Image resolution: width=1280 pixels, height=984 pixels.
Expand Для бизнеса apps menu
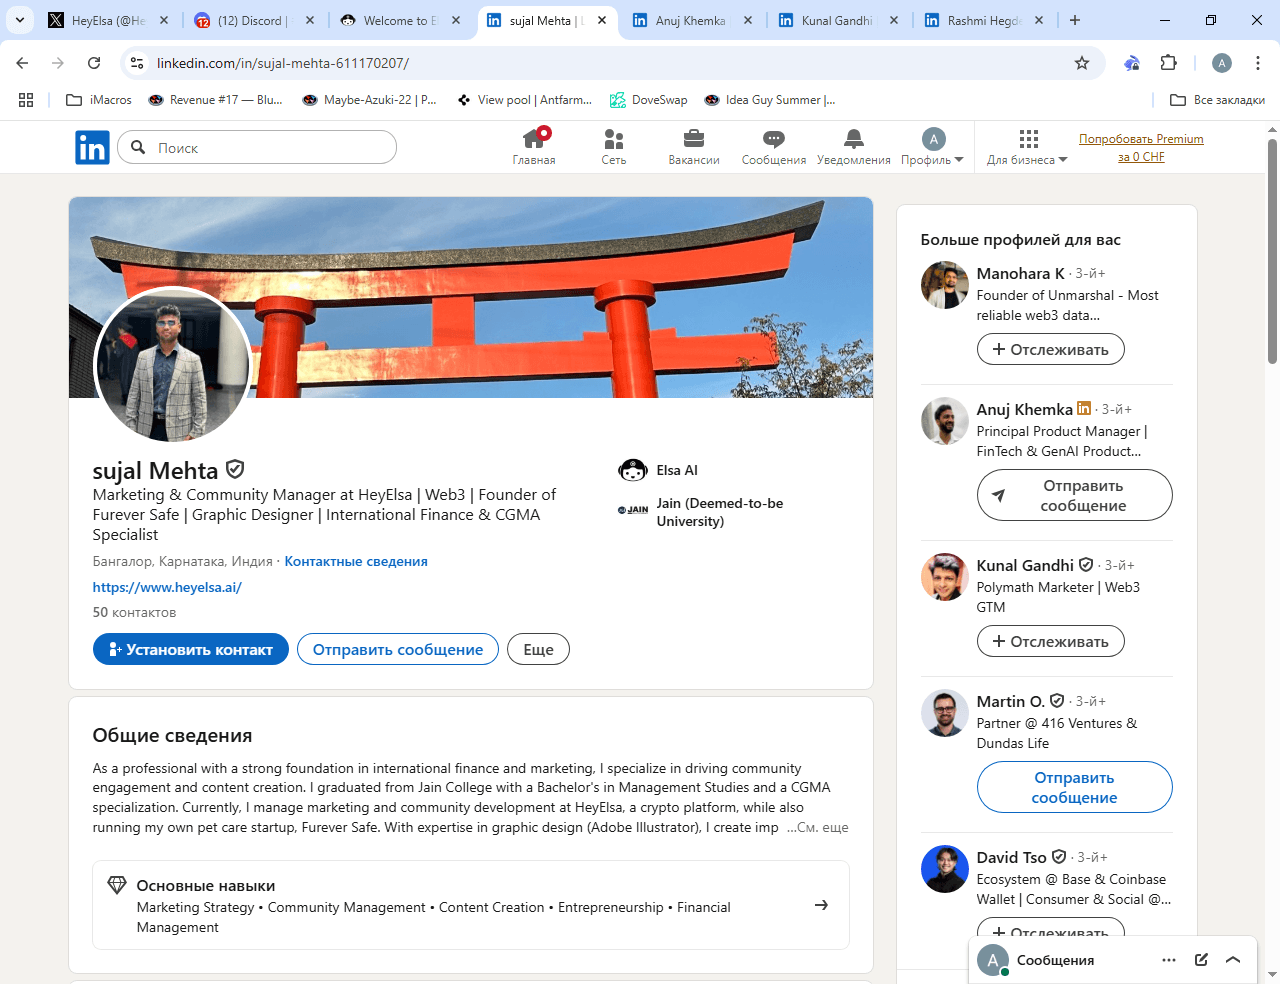tap(1027, 147)
